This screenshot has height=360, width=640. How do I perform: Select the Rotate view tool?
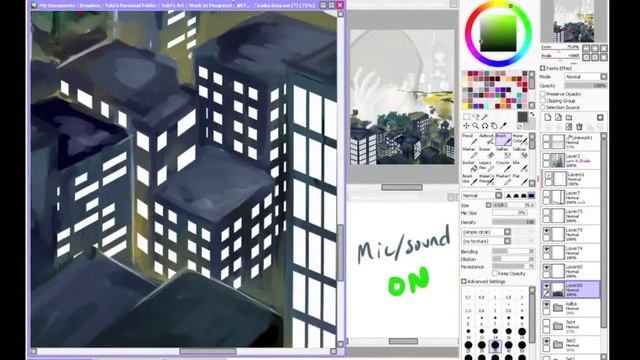pyautogui.click(x=484, y=126)
